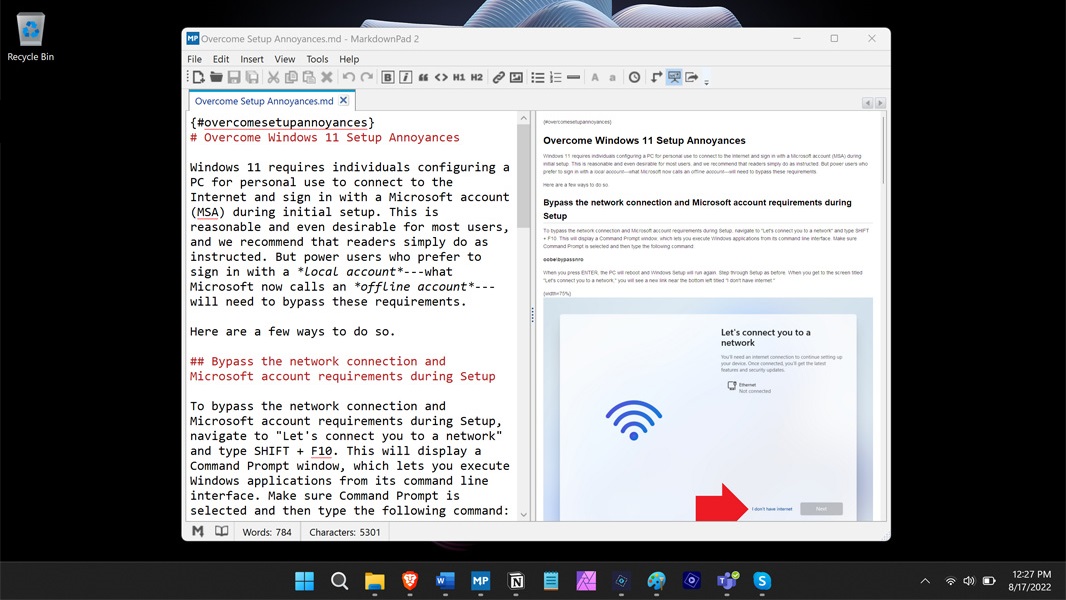The image size is (1066, 600).
Task: Toggle the live preview pane button
Action: click(x=674, y=77)
